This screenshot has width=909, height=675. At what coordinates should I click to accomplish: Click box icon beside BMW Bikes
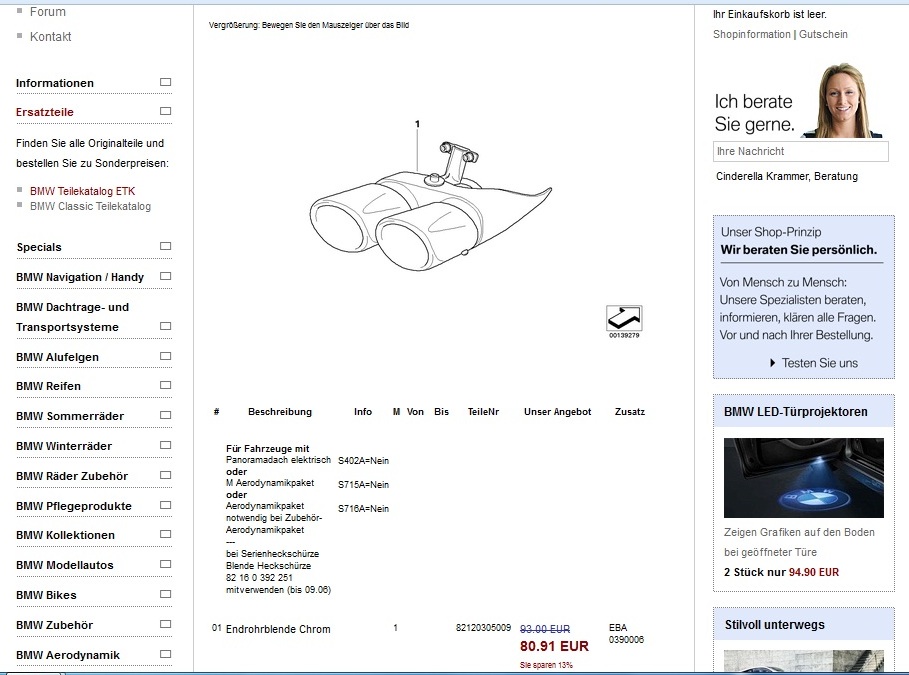coord(165,594)
